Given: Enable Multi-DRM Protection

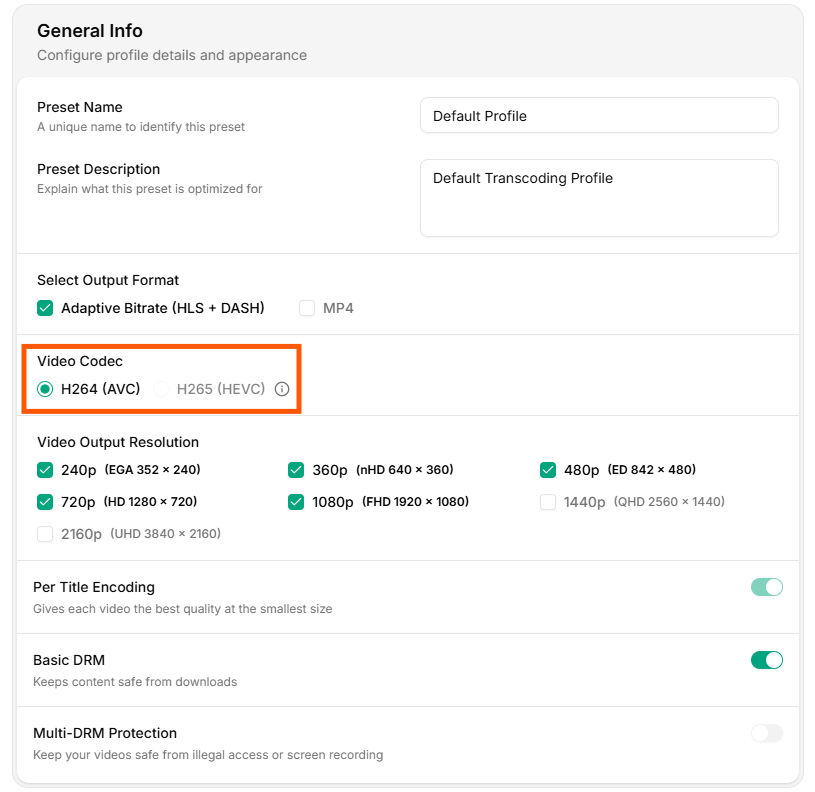Looking at the screenshot, I should (766, 733).
